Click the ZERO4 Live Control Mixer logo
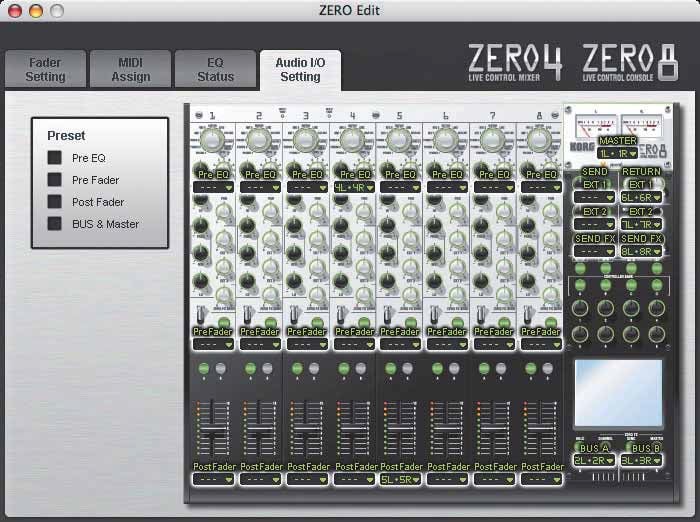This screenshot has height=522, width=700. 515,62
